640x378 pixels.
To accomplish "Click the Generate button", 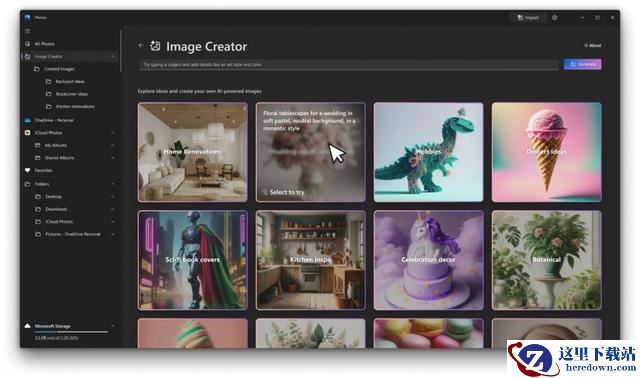I will (582, 64).
